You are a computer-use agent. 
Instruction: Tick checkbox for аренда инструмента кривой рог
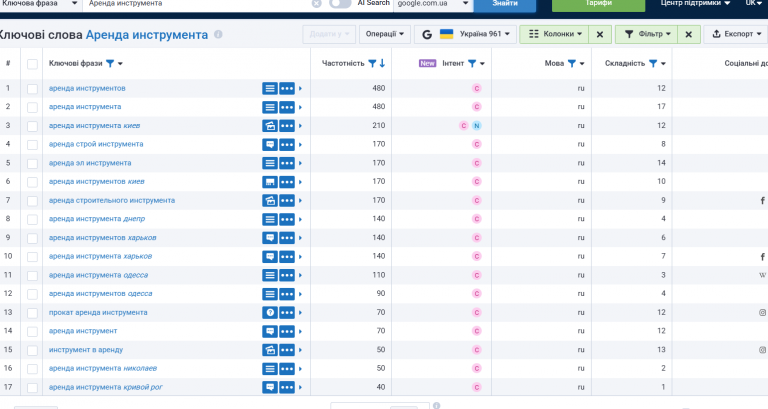pos(32,388)
